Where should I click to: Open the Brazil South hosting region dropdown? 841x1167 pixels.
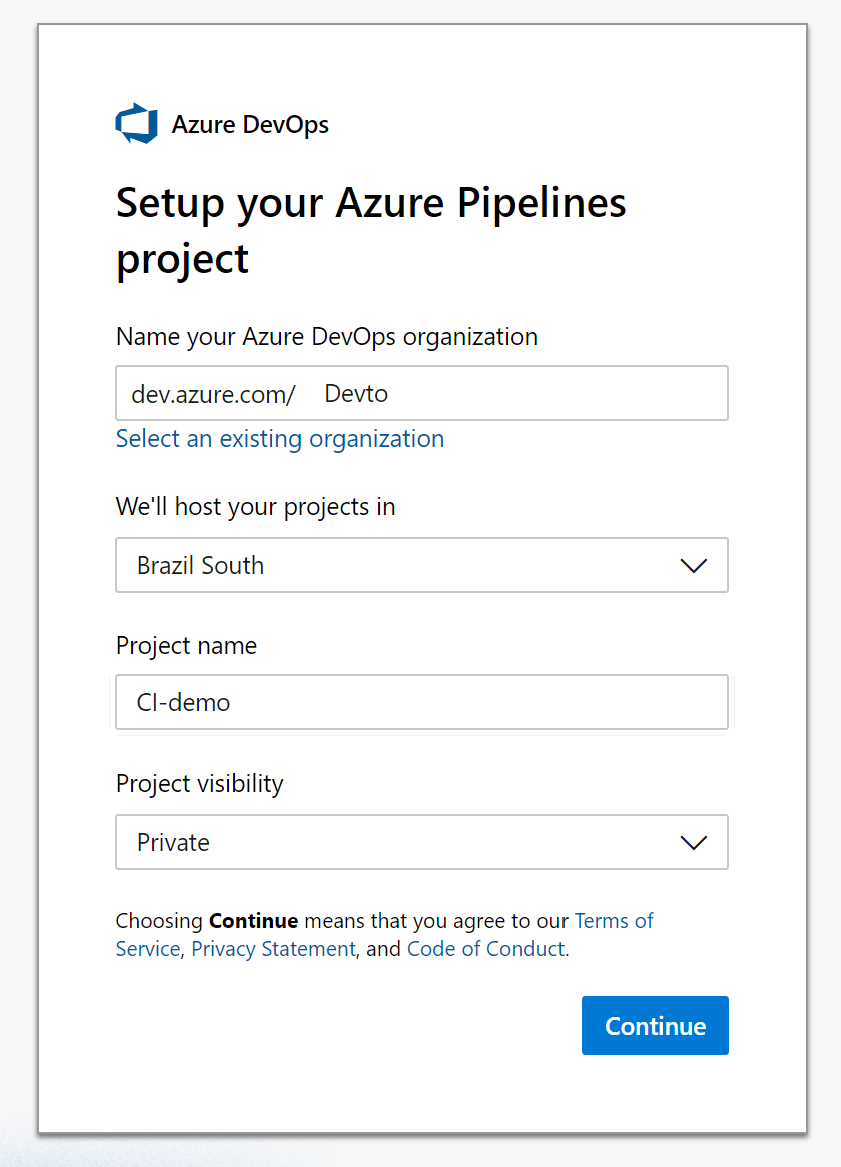tap(422, 565)
